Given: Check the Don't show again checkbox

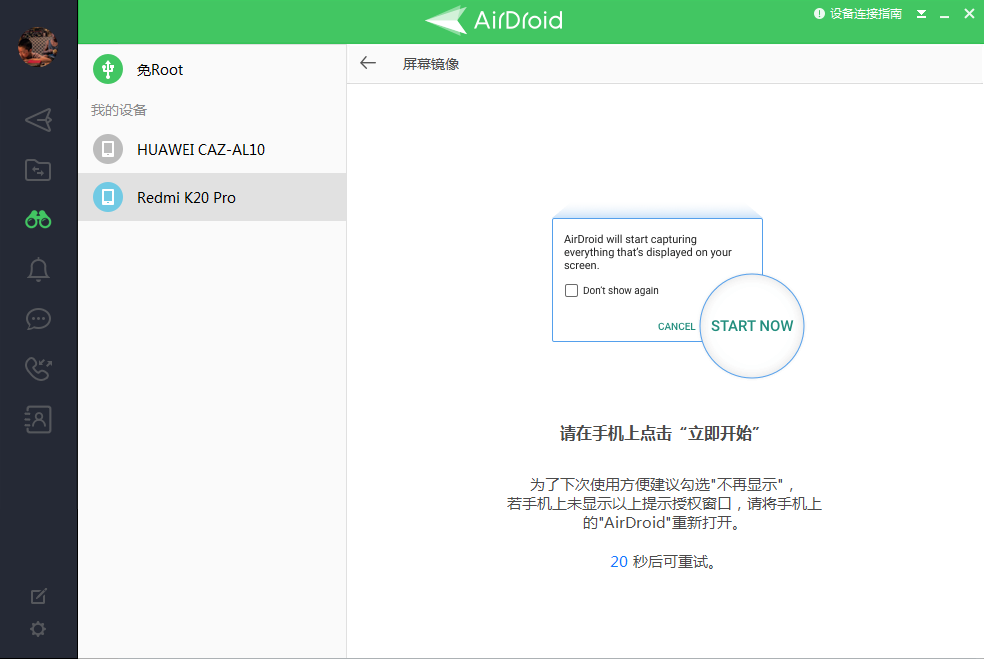Looking at the screenshot, I should [571, 291].
